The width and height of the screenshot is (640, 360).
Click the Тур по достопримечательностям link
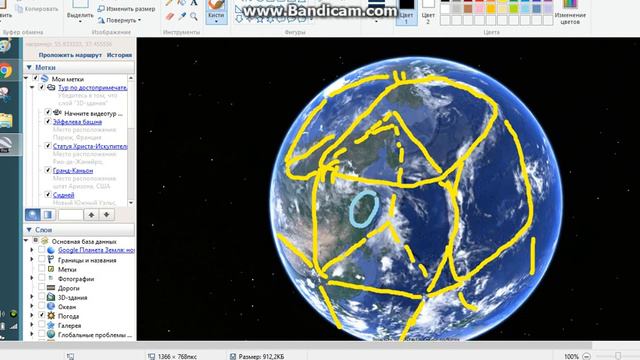tap(93, 87)
